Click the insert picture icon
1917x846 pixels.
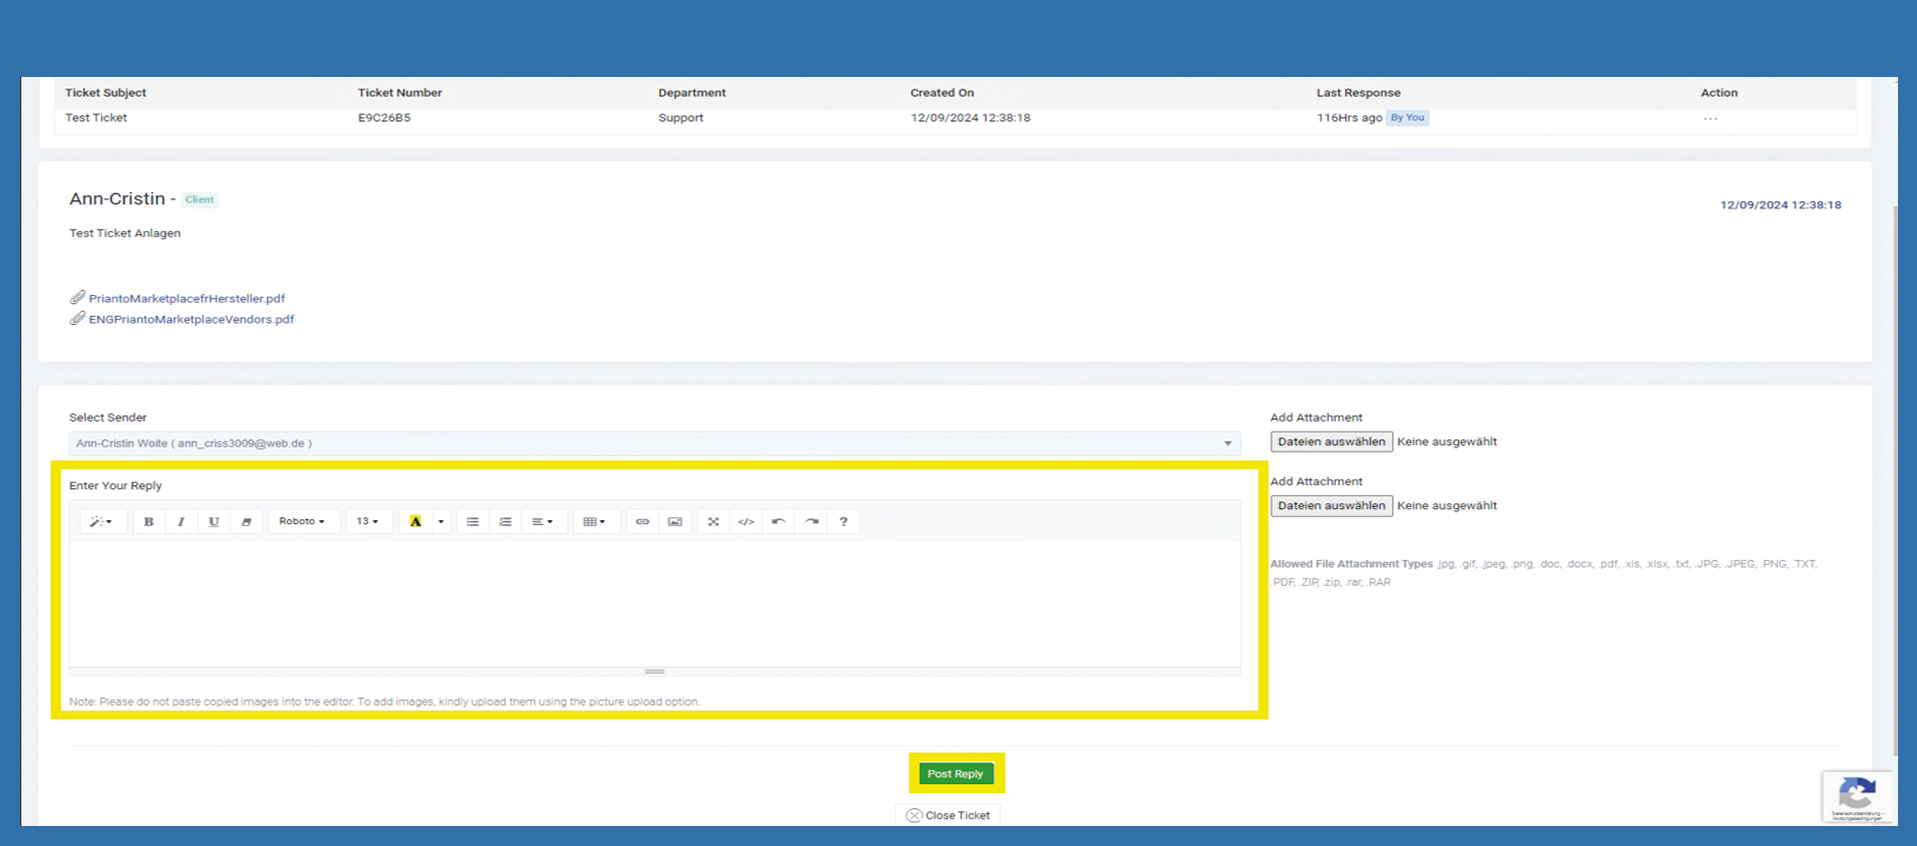[675, 522]
